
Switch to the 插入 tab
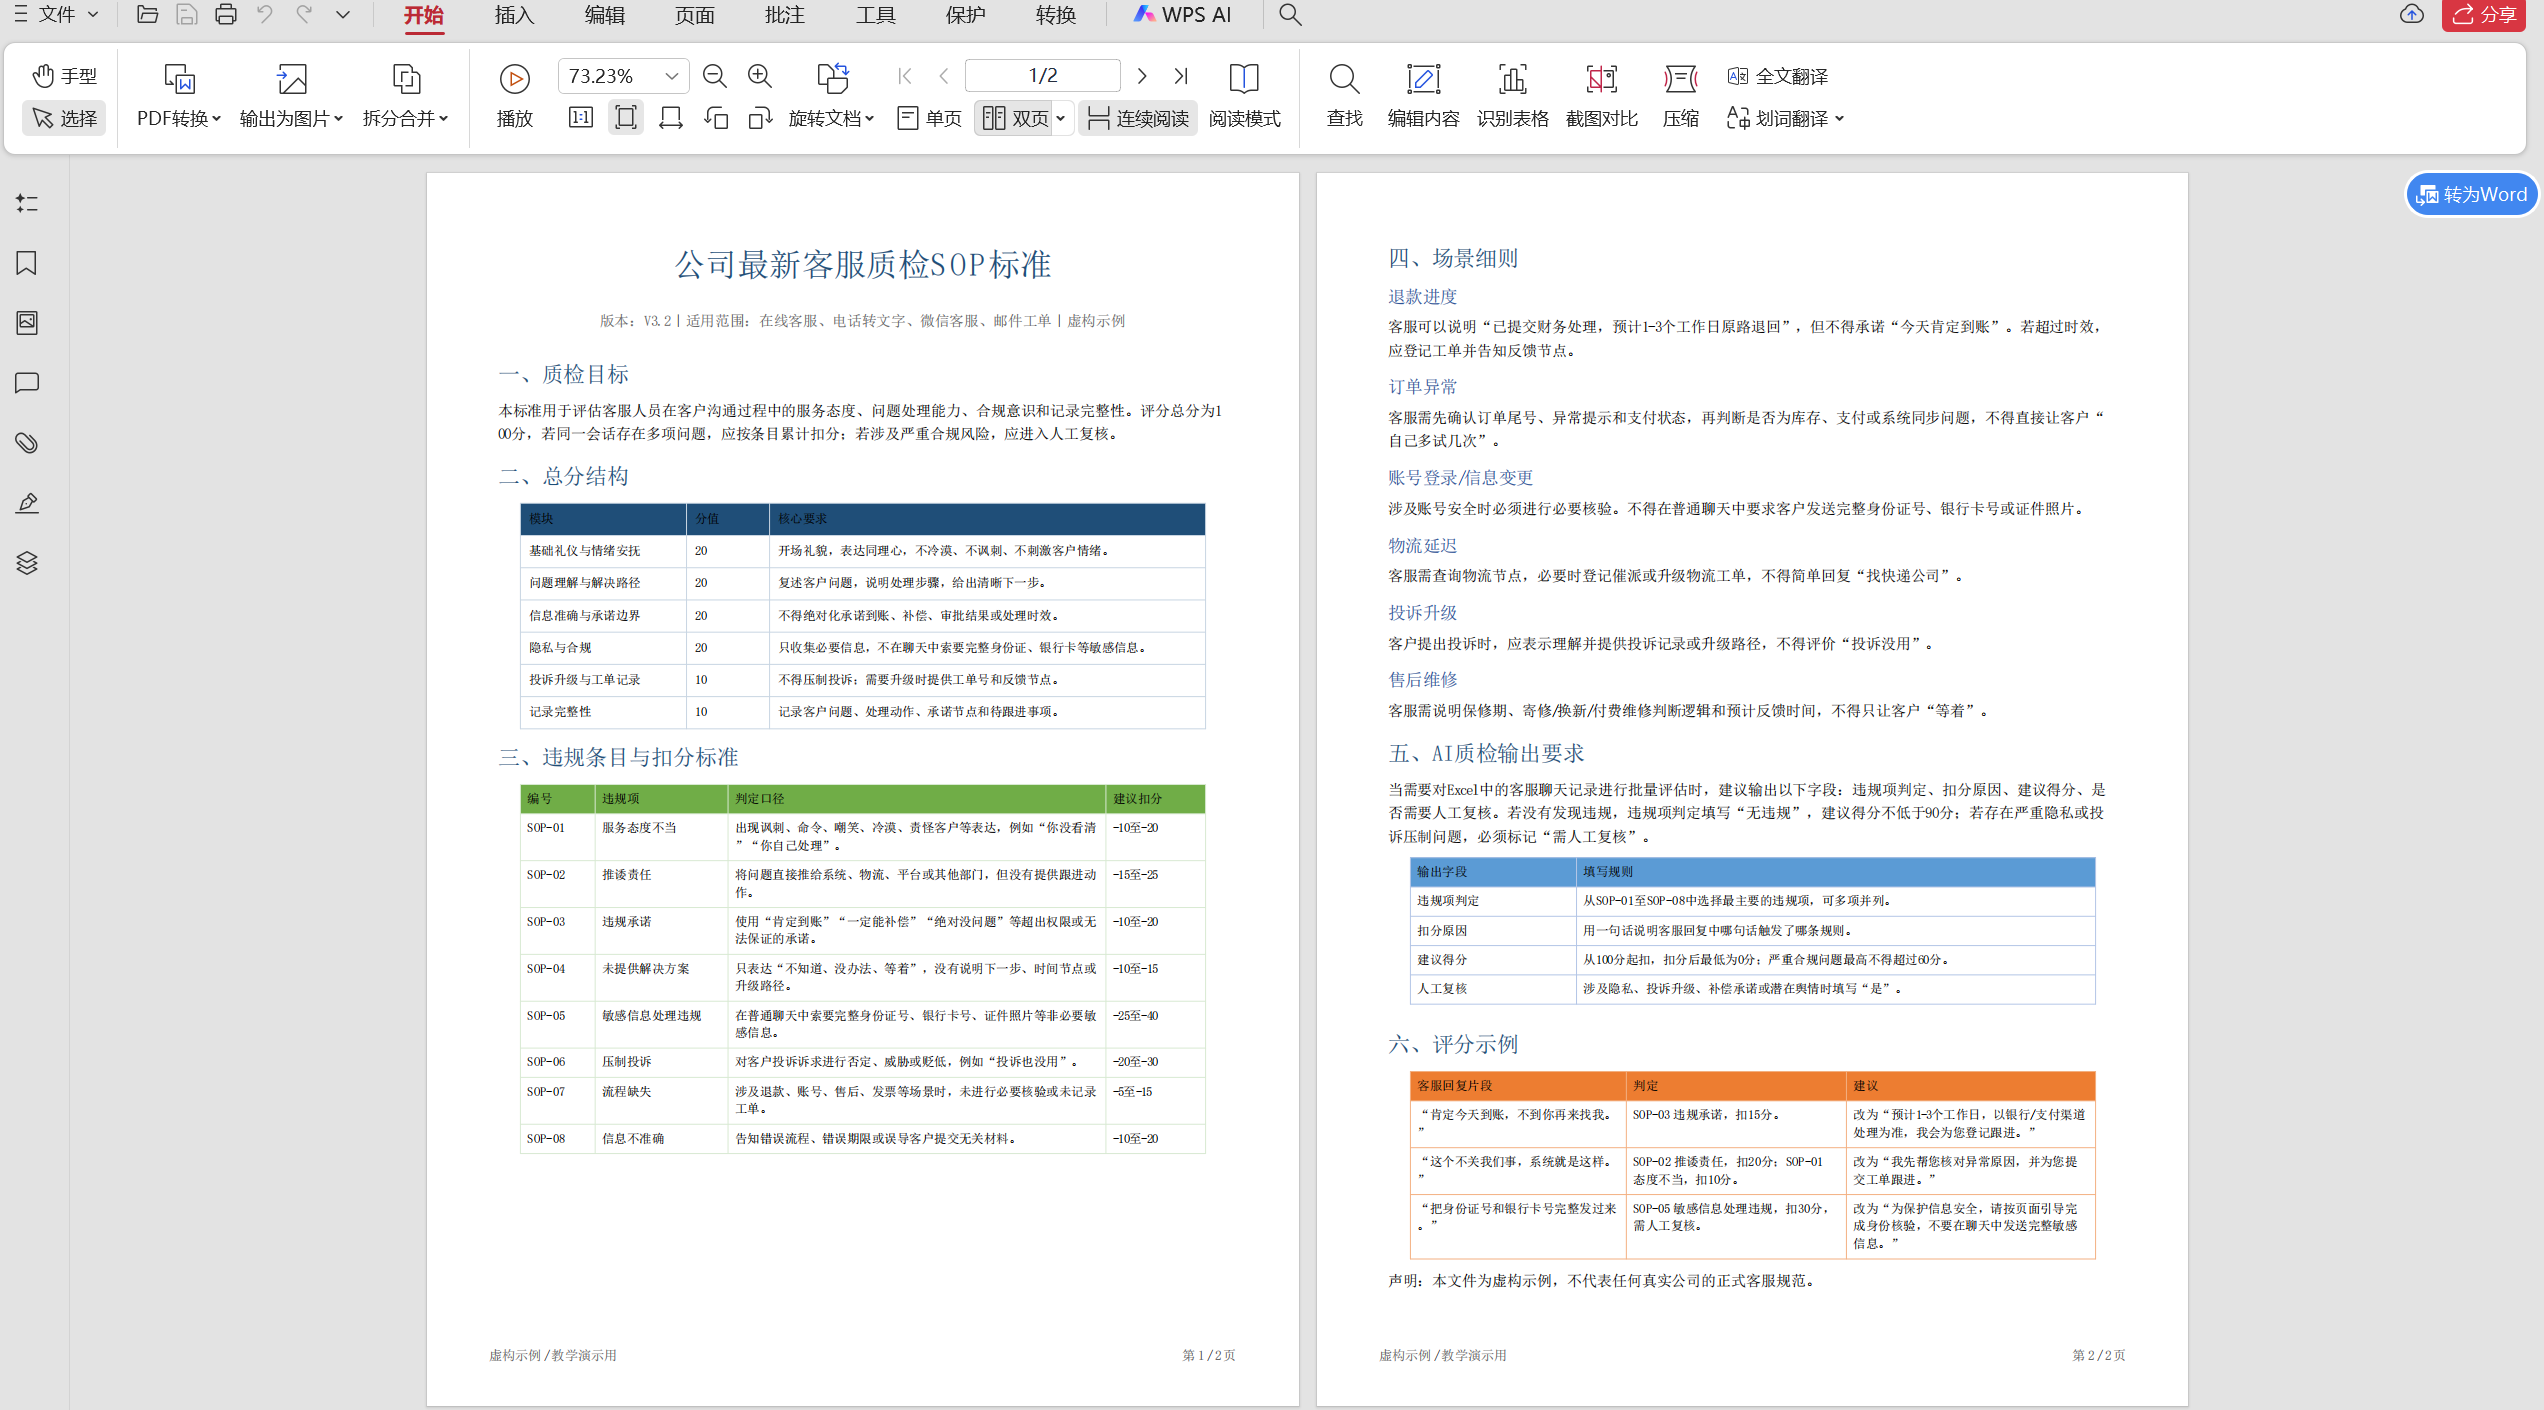click(514, 15)
